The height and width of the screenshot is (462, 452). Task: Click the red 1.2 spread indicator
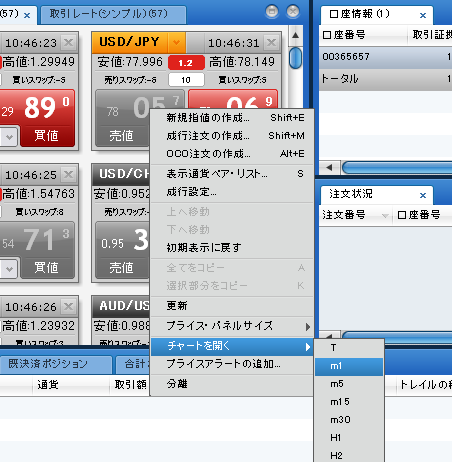pos(186,63)
